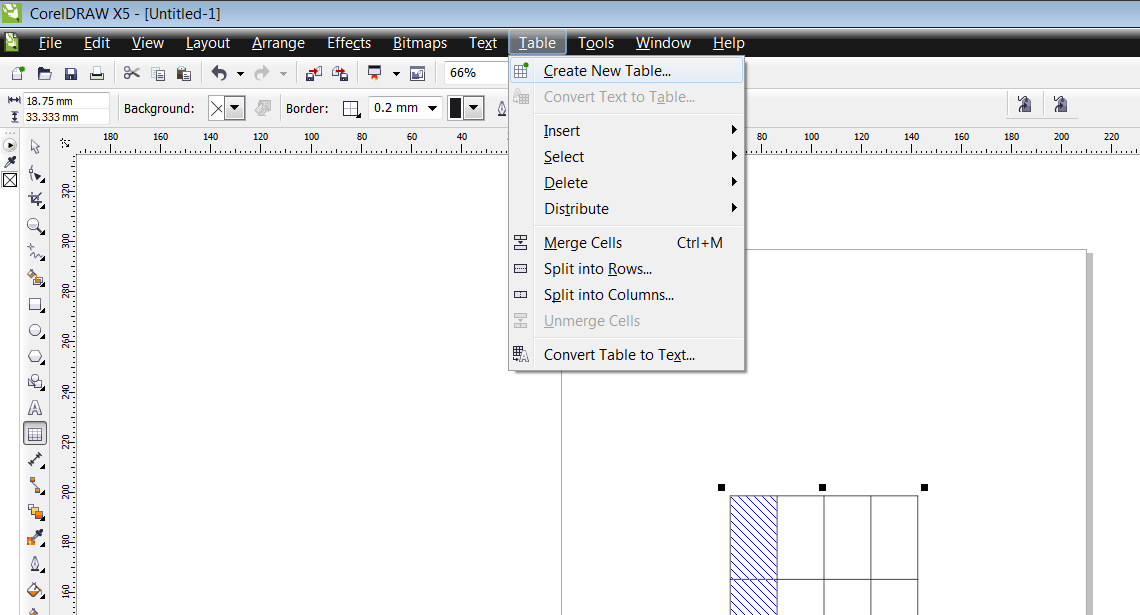The height and width of the screenshot is (615, 1140).
Task: Select the Zoom tool
Action: click(x=35, y=225)
